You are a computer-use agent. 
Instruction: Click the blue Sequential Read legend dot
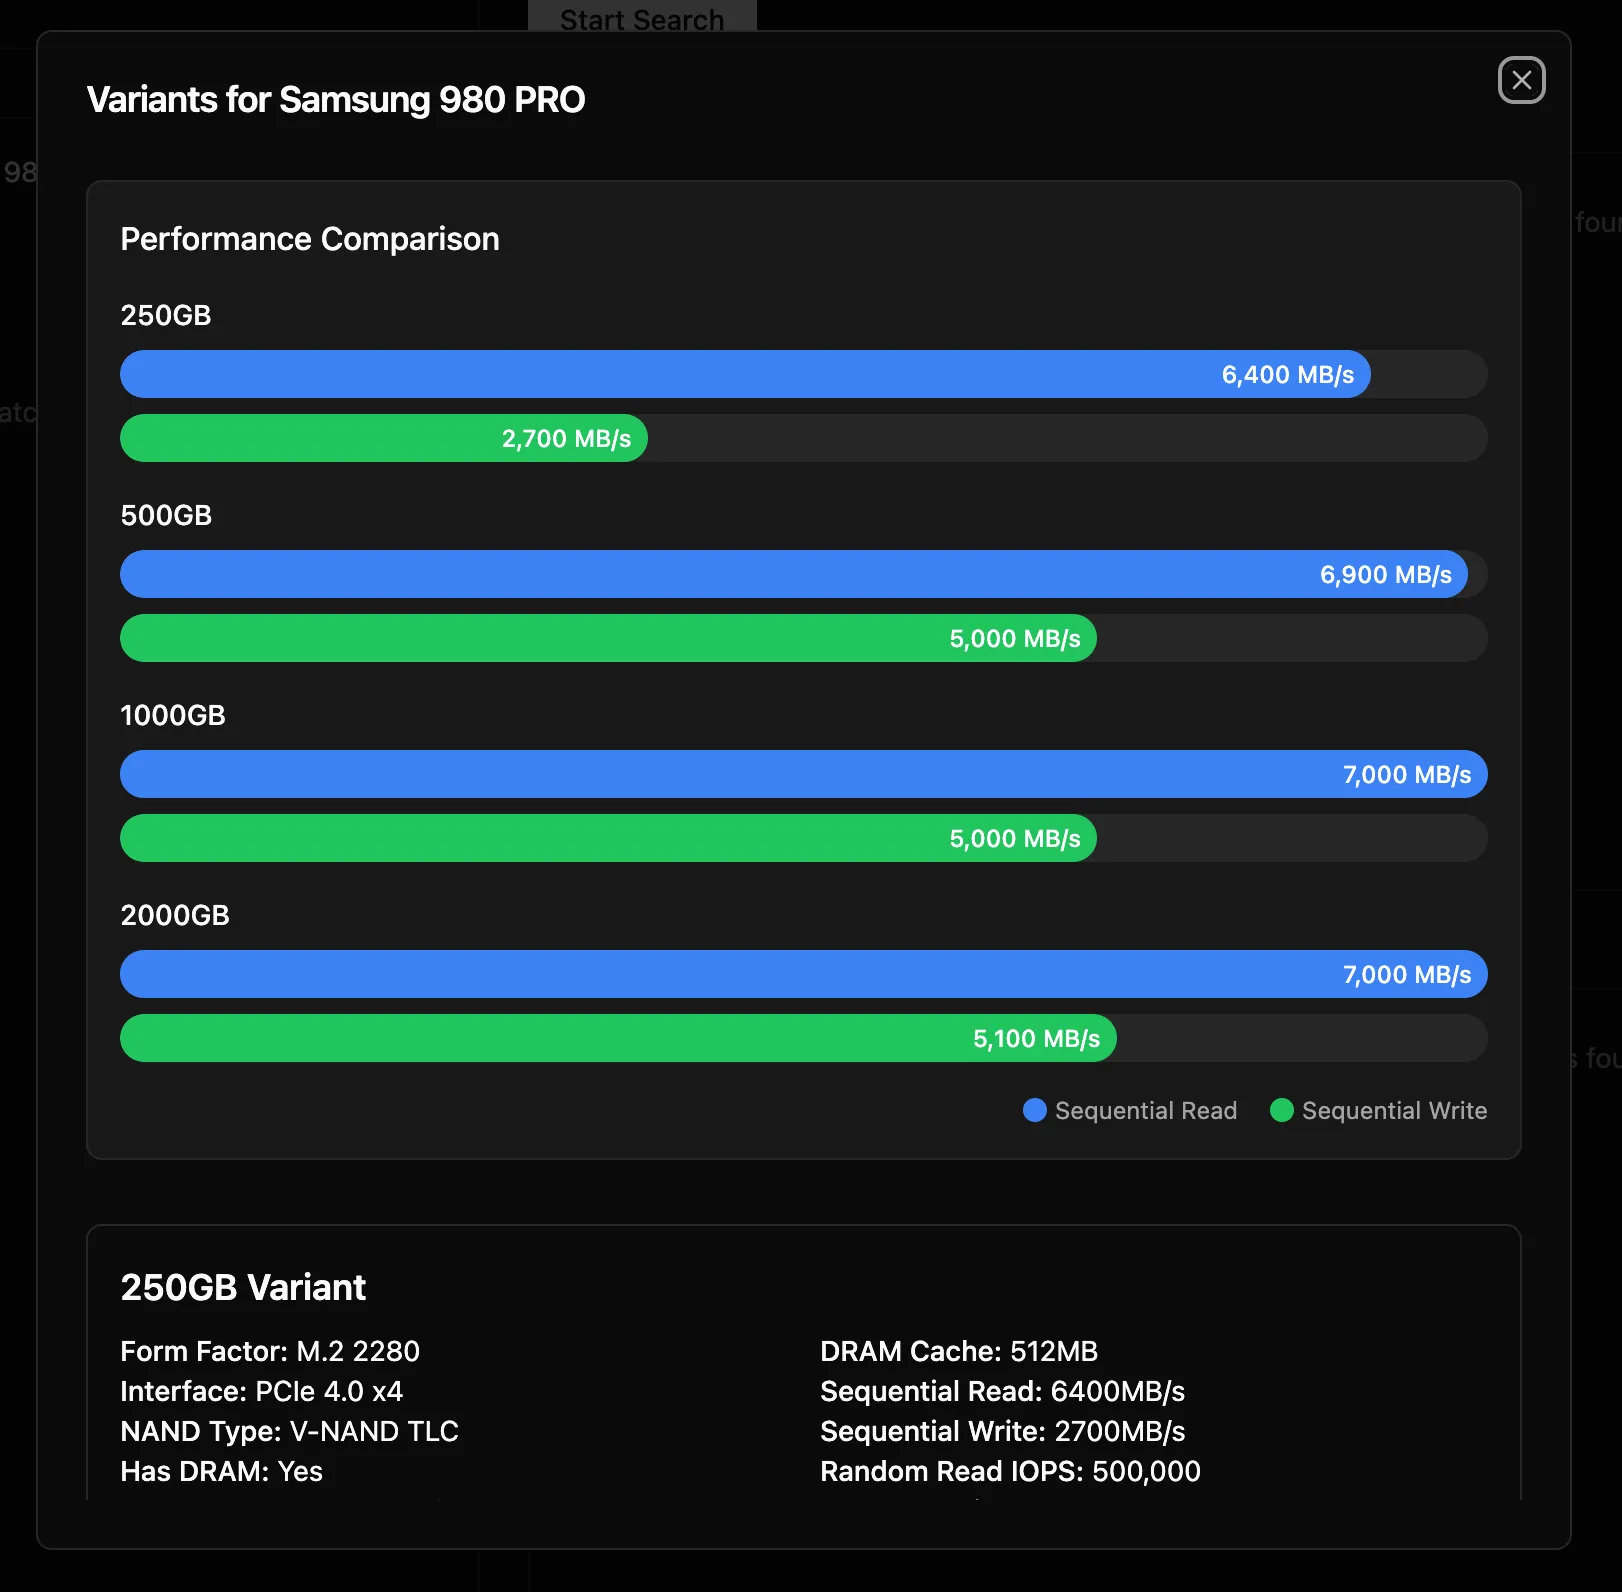(x=1034, y=1110)
